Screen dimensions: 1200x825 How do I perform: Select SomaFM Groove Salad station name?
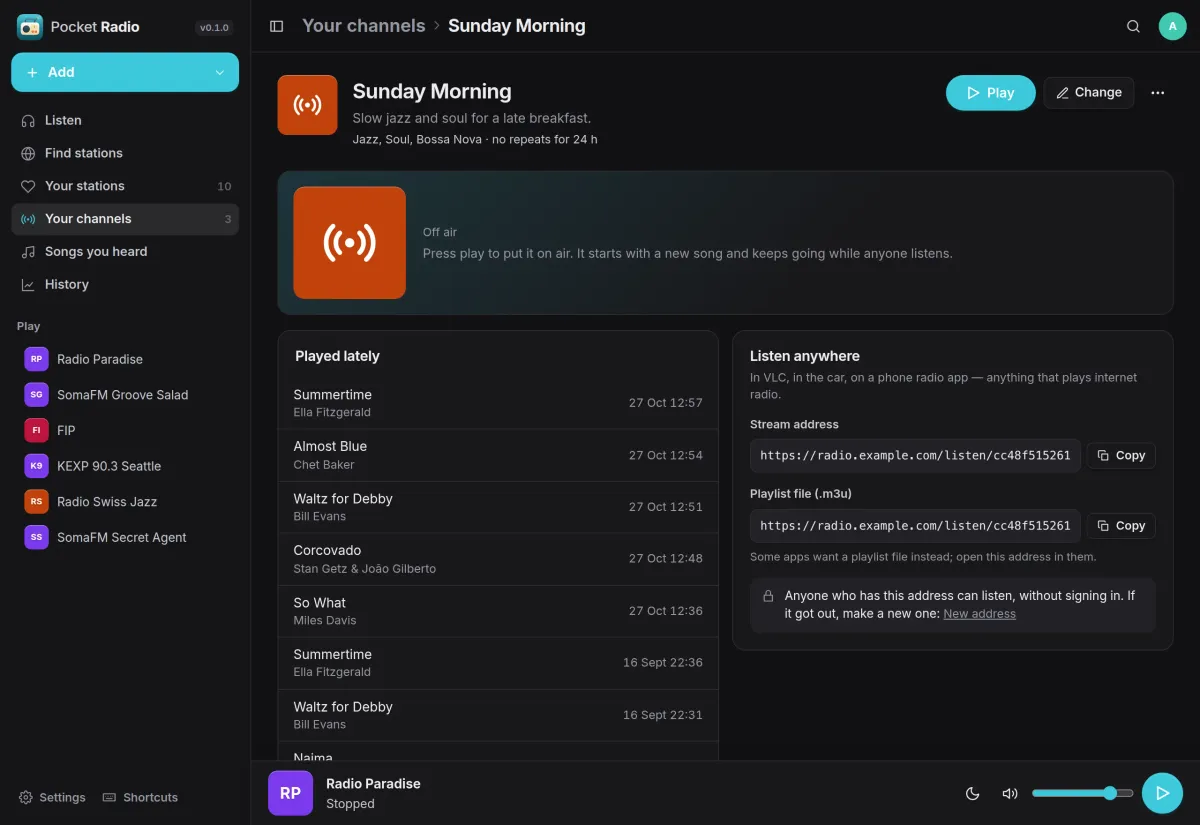(x=122, y=395)
